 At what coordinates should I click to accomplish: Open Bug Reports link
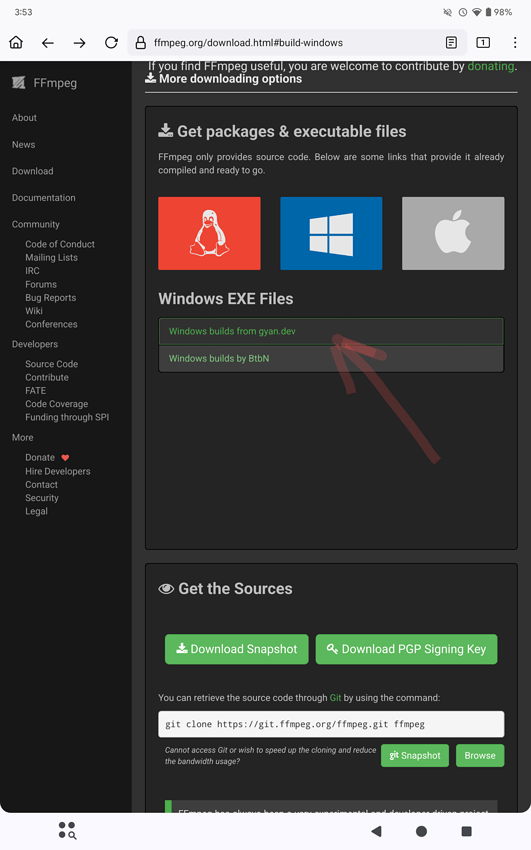[x=50, y=298]
